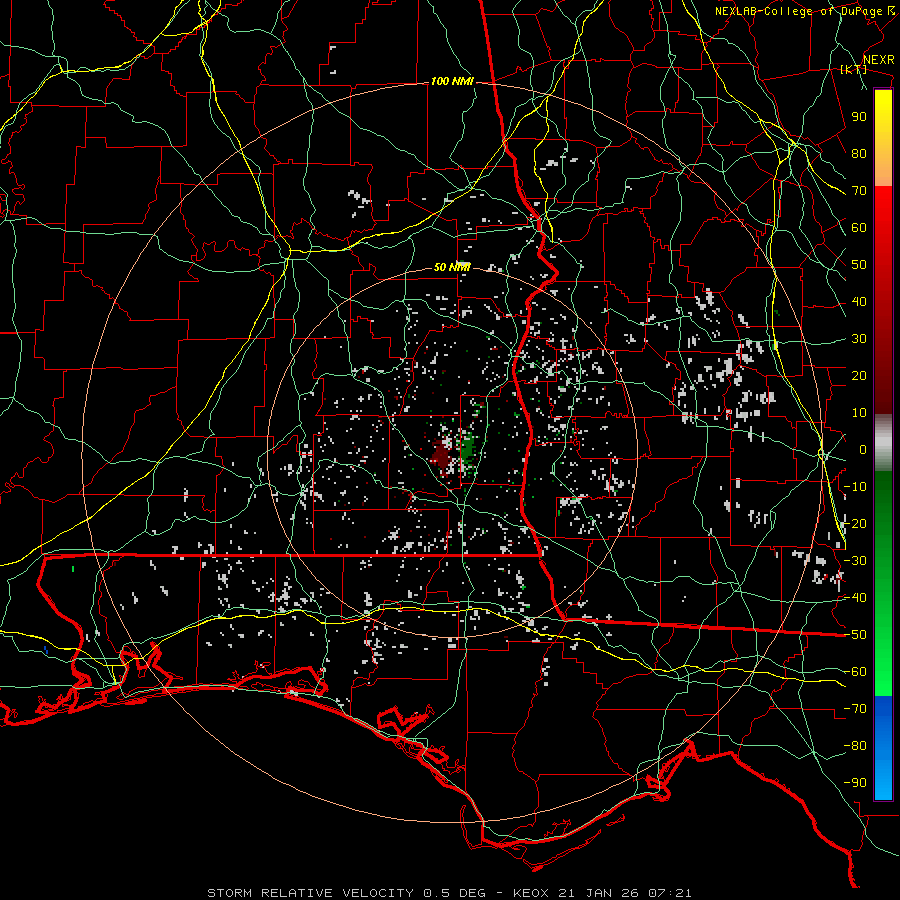
Task: Click the 60 value on velocity scale
Action: [x=859, y=228]
